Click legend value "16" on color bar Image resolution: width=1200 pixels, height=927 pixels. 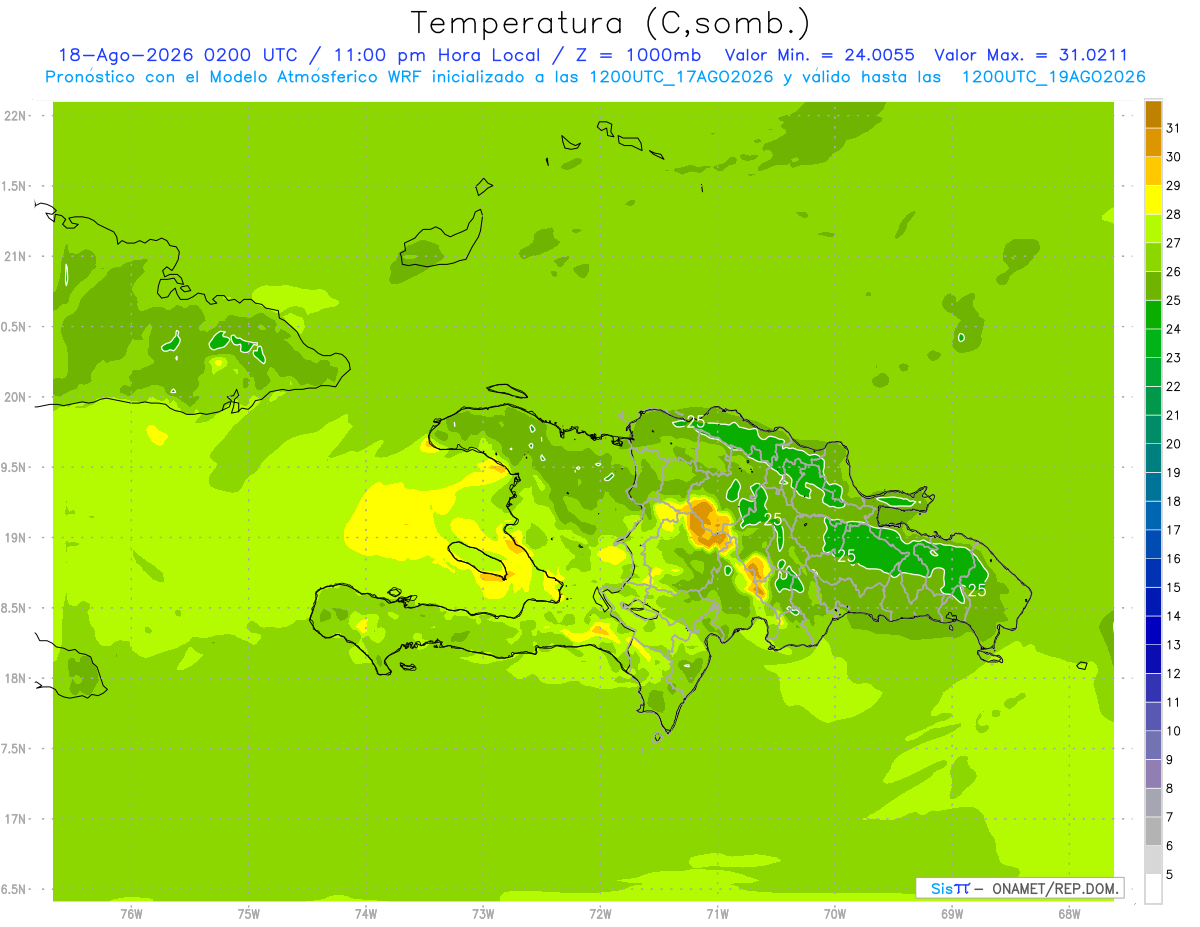pyautogui.click(x=1174, y=559)
